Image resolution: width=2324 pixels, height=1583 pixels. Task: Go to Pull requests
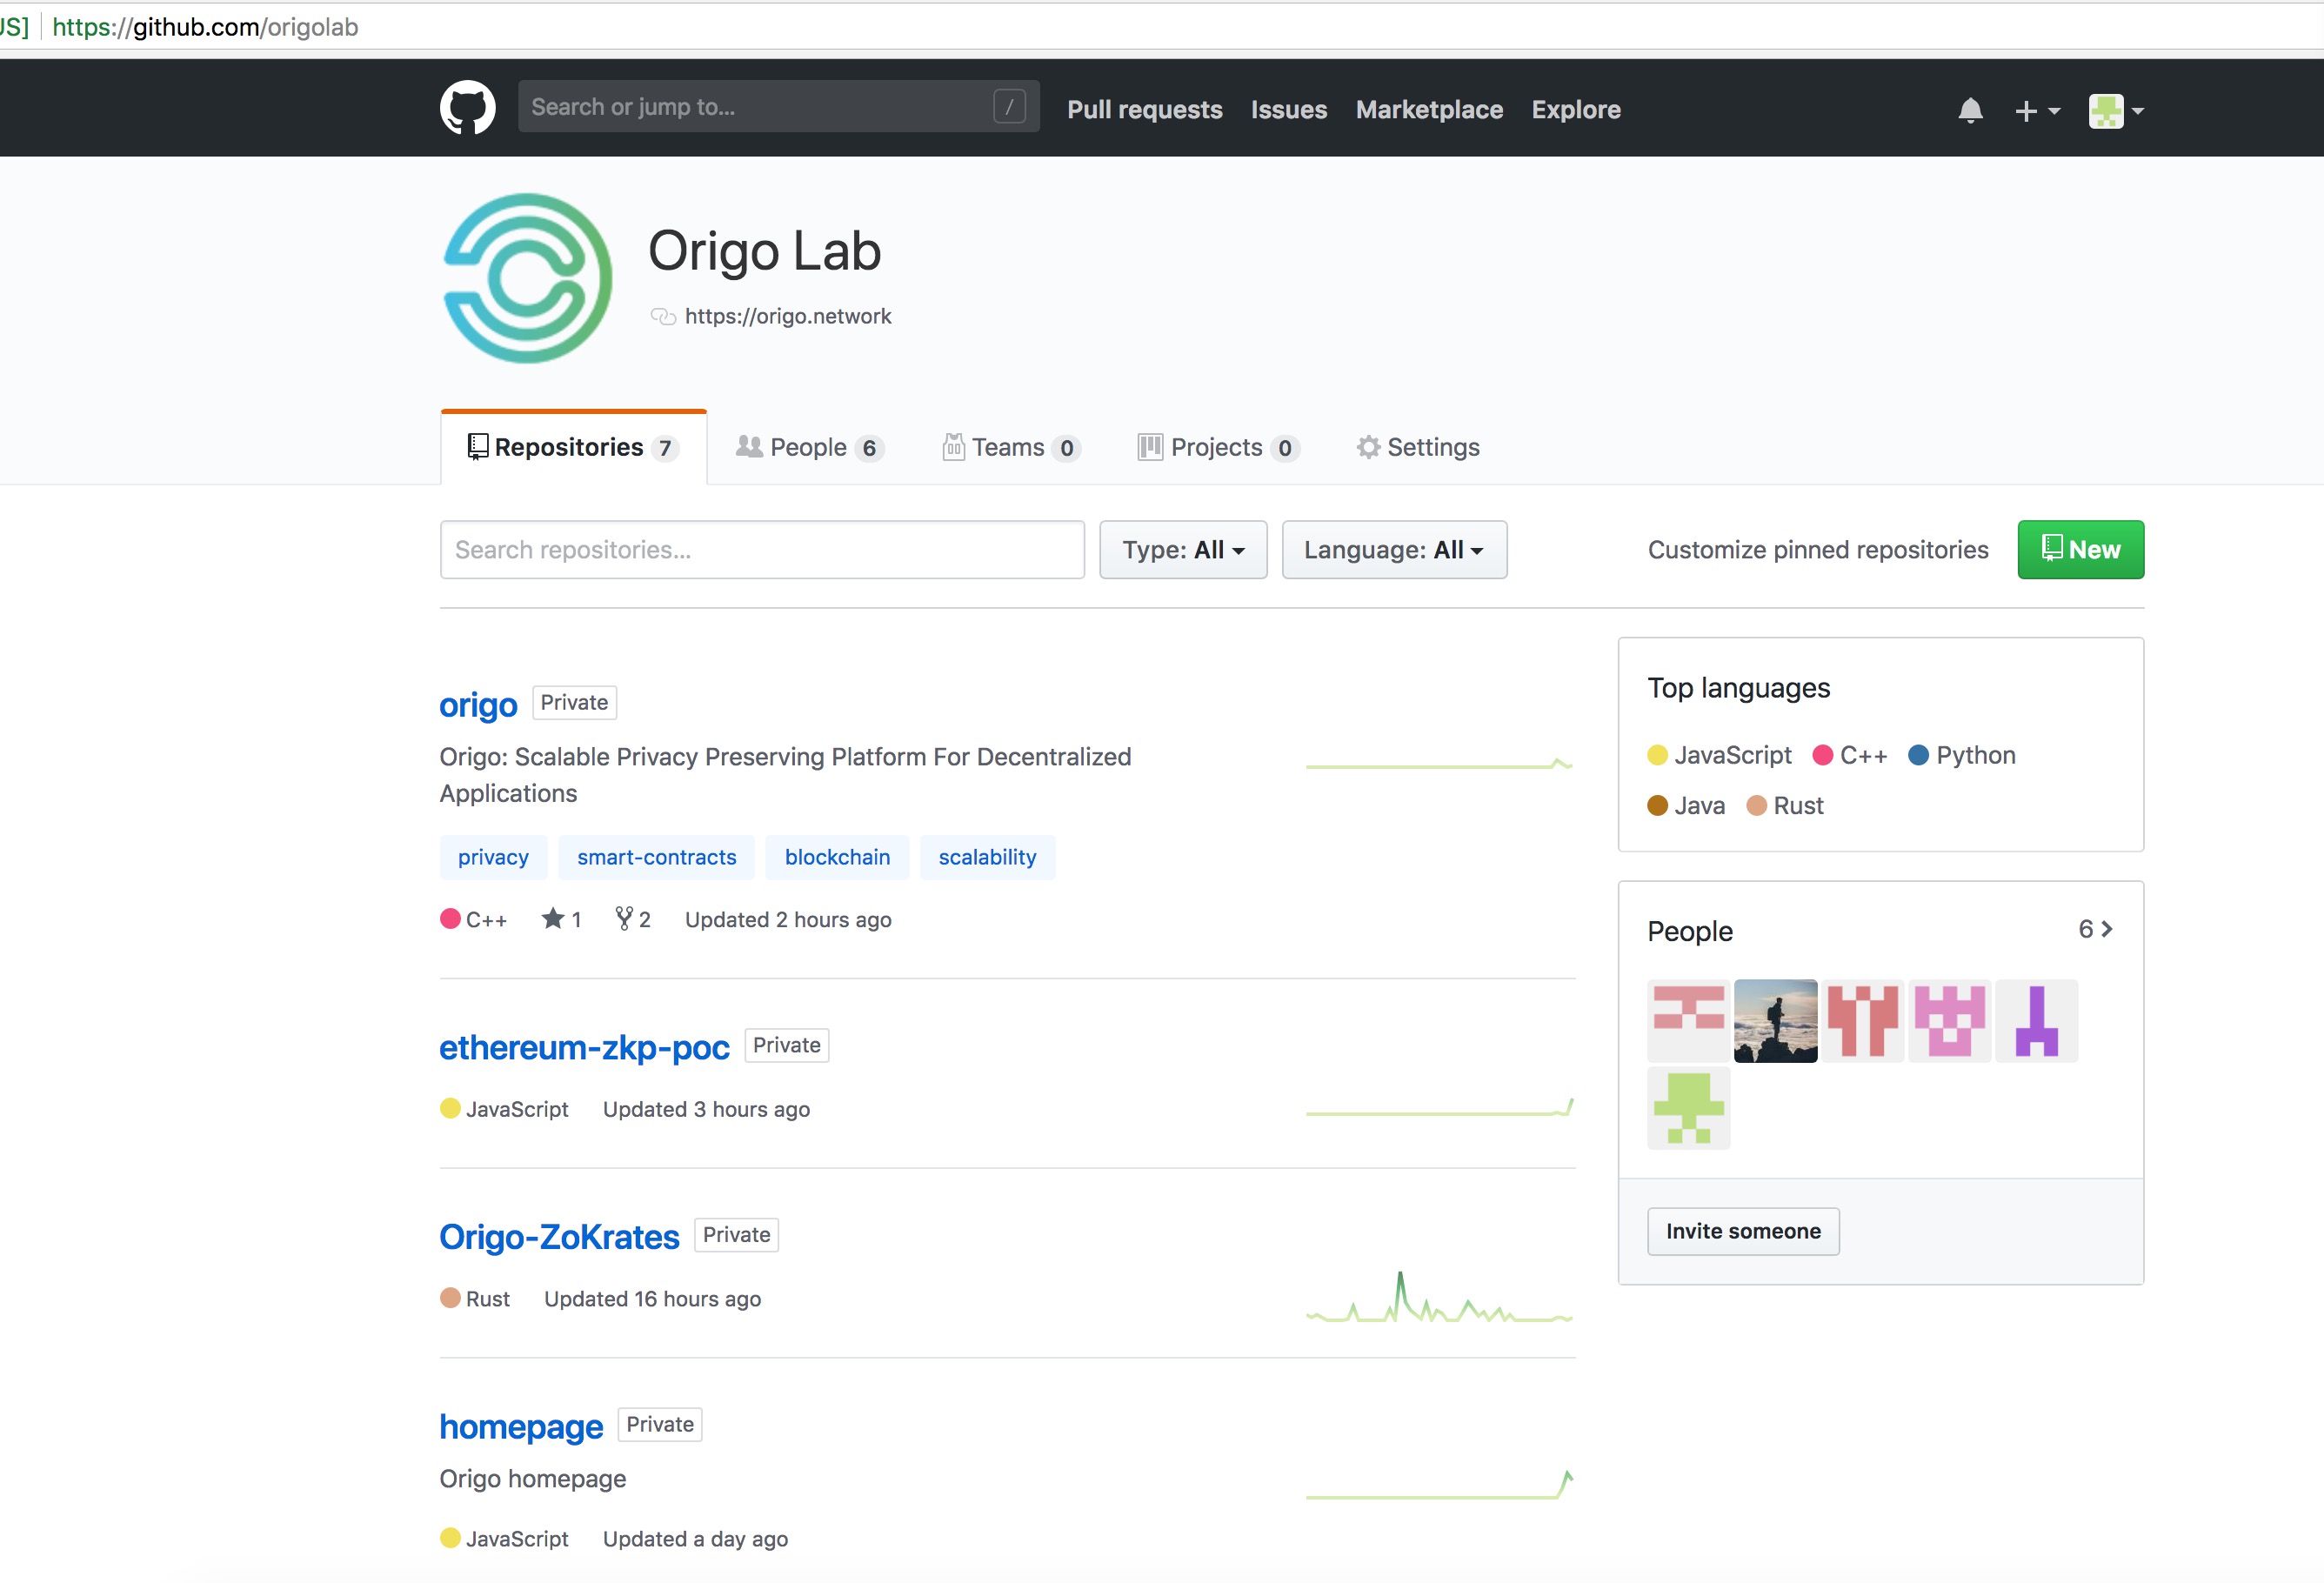(x=1144, y=109)
